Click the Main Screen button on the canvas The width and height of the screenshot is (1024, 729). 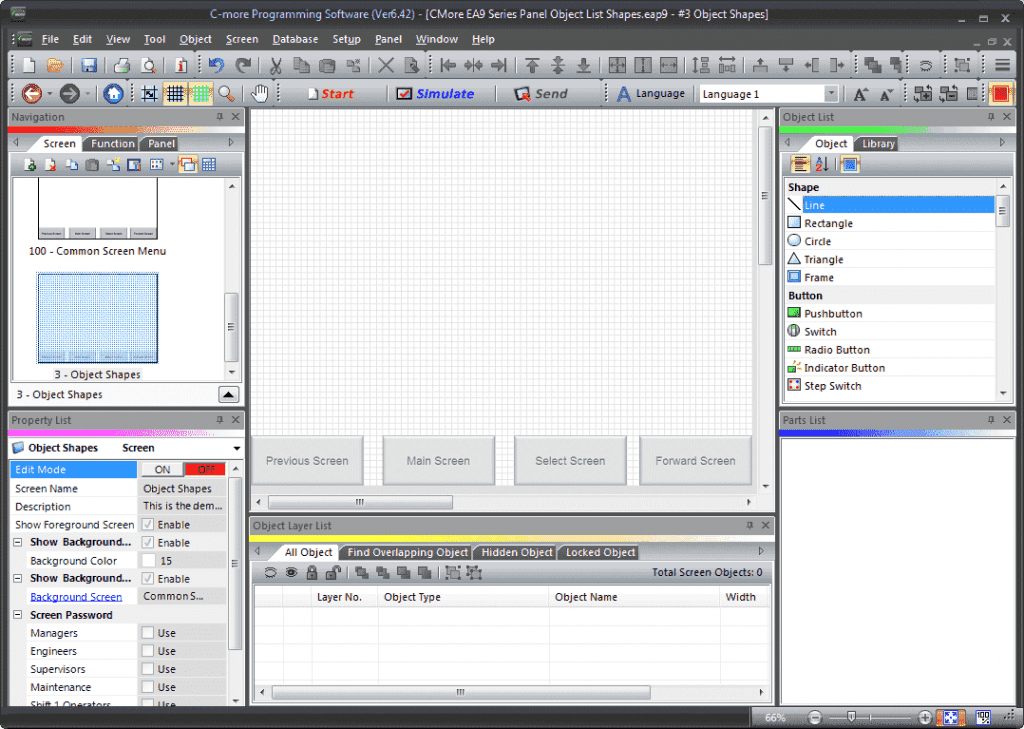(438, 460)
